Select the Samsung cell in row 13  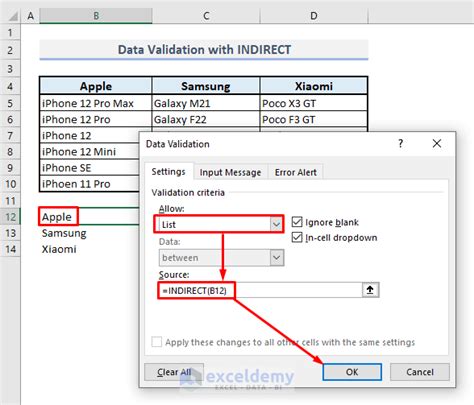pos(90,233)
